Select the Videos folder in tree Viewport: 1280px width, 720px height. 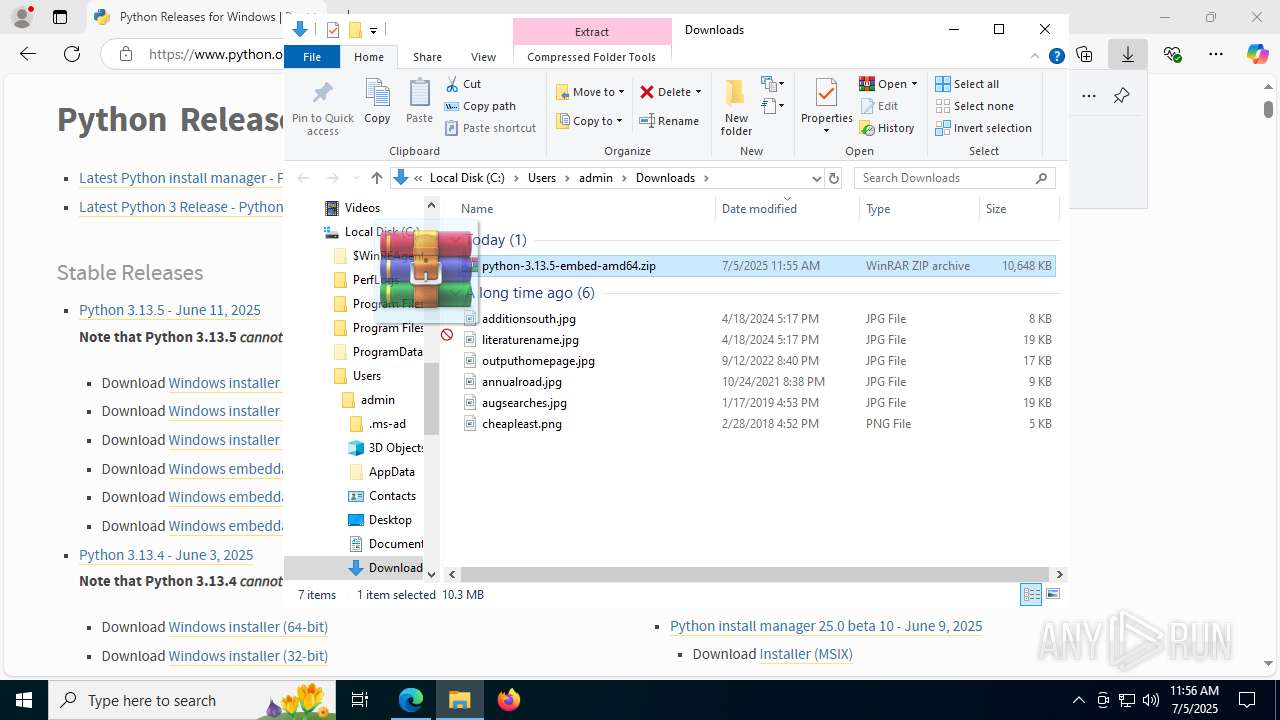tap(362, 208)
